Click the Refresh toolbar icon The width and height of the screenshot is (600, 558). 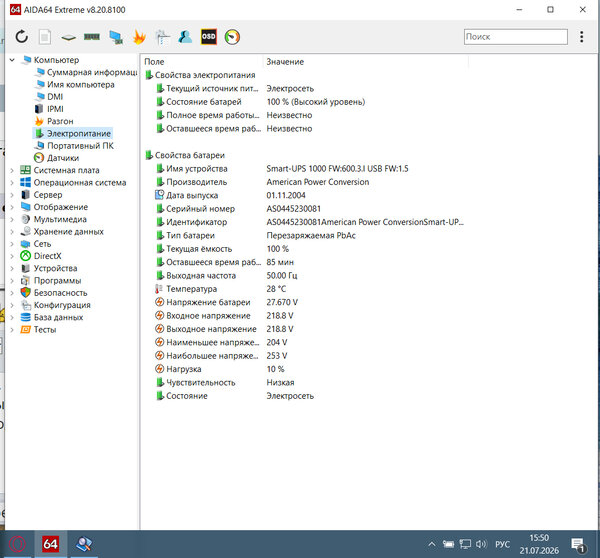(x=22, y=37)
